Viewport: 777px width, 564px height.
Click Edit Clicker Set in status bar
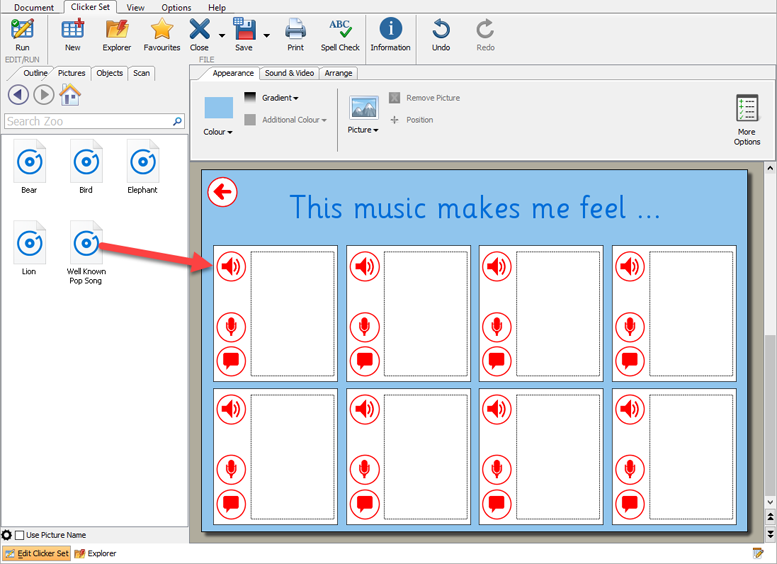pos(37,553)
